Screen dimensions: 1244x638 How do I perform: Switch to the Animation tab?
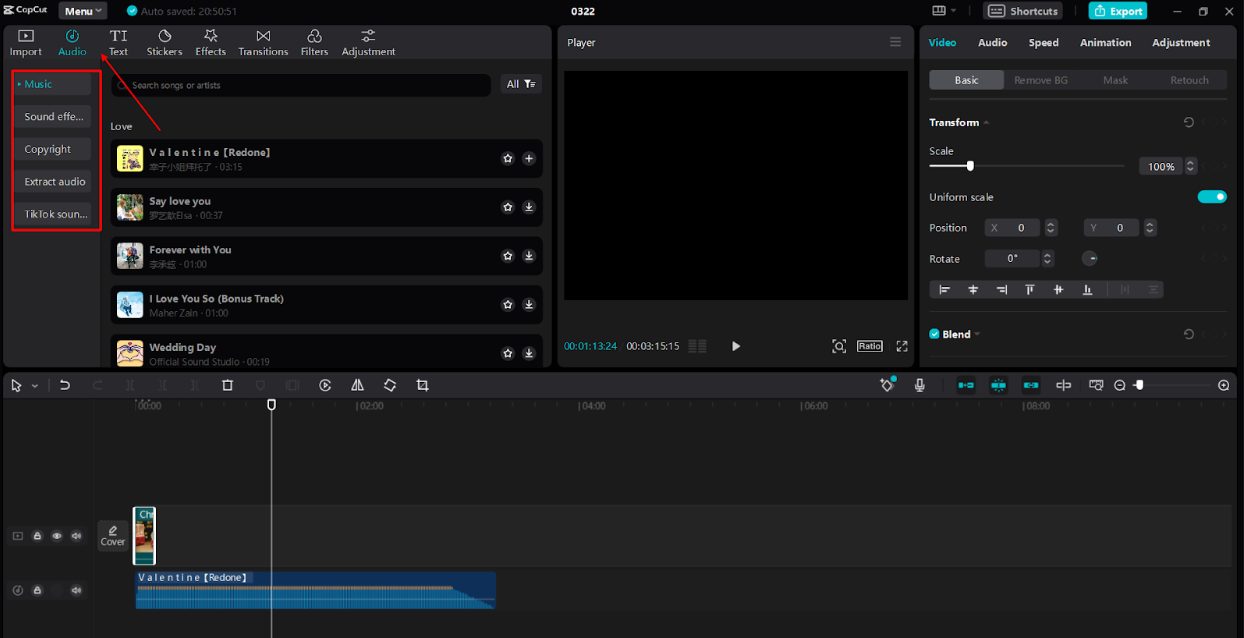pyautogui.click(x=1105, y=43)
